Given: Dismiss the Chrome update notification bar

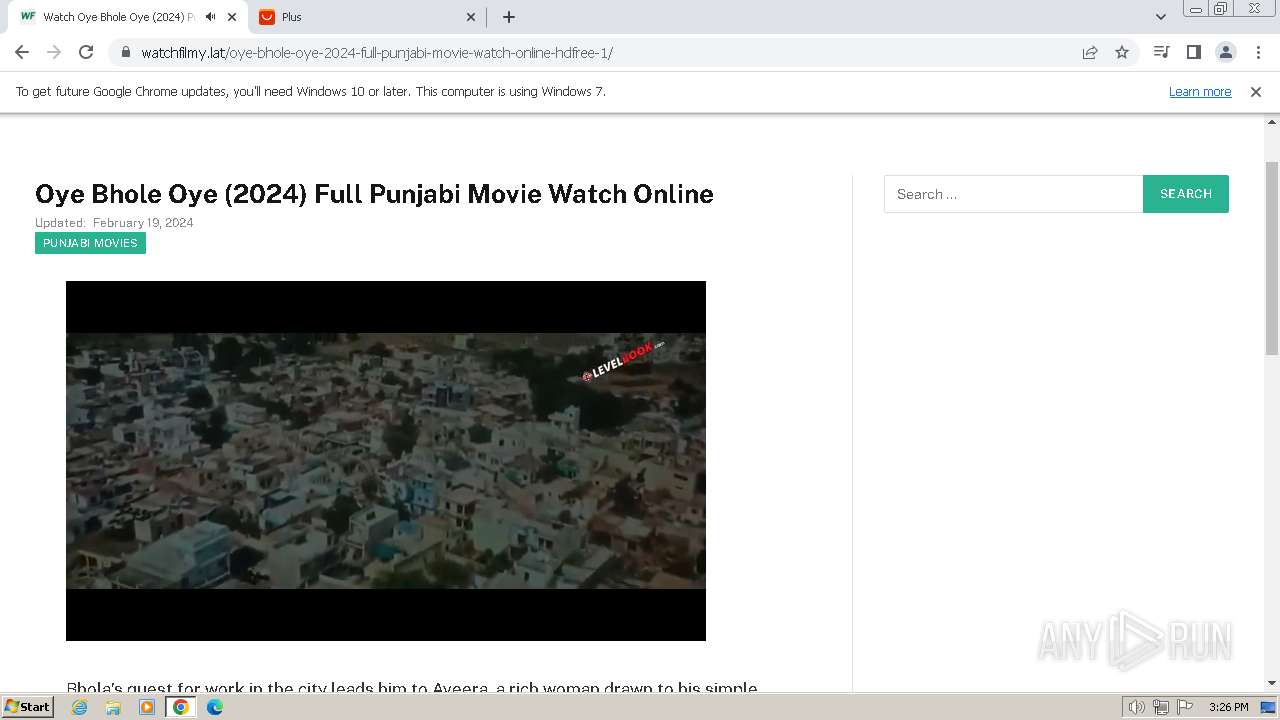Looking at the screenshot, I should click(1256, 92).
